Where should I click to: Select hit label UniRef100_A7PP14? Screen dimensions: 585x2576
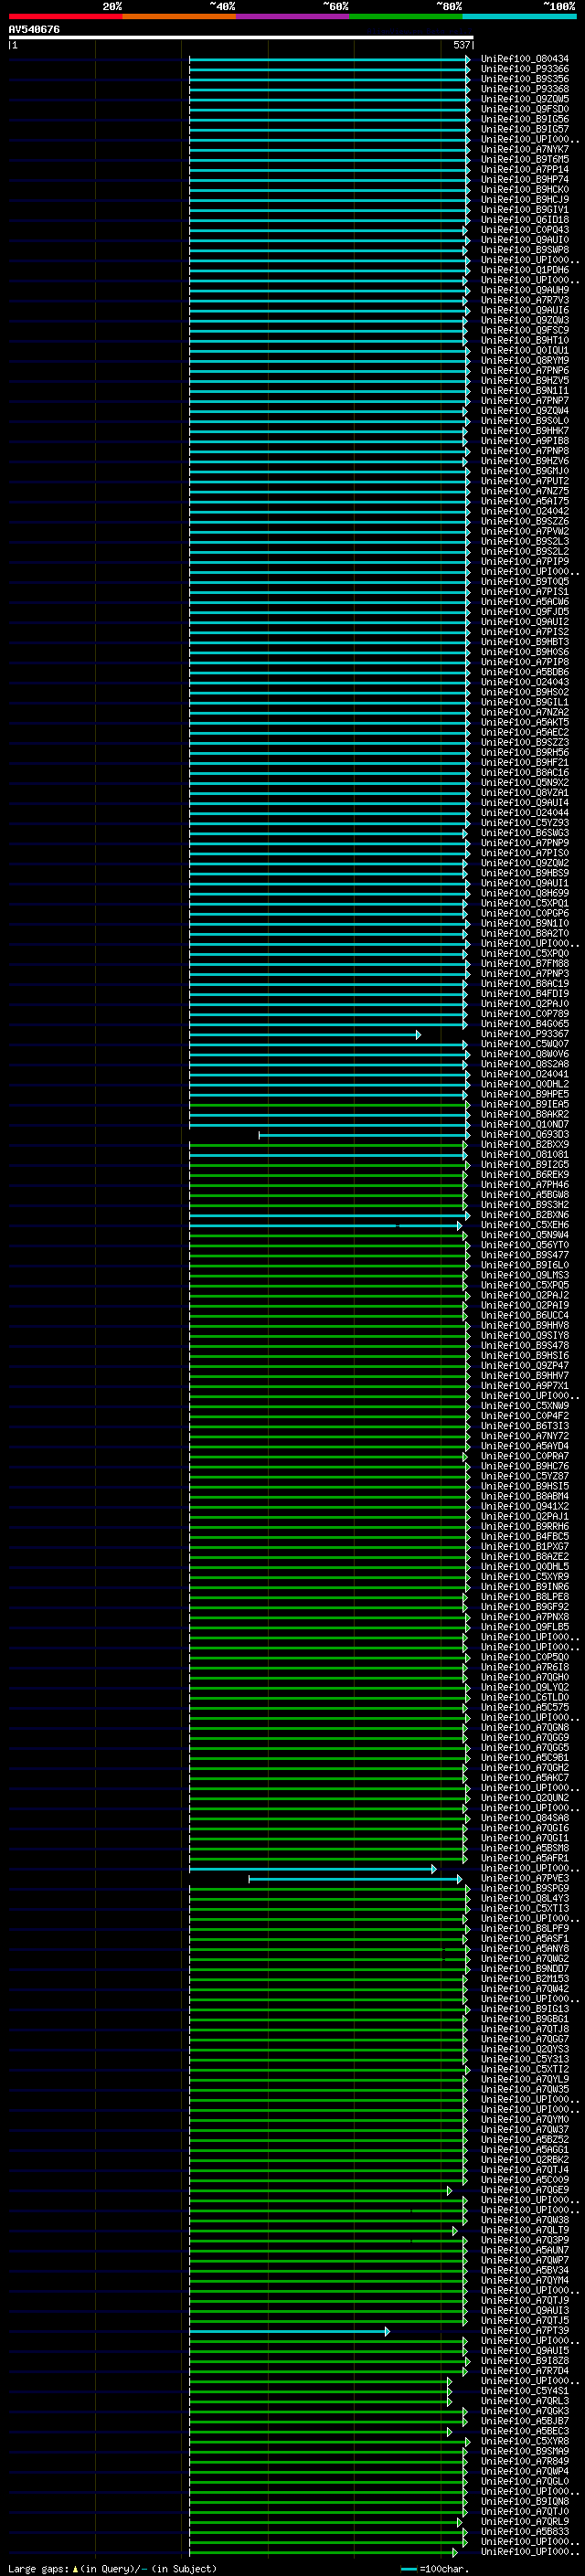[x=524, y=170]
